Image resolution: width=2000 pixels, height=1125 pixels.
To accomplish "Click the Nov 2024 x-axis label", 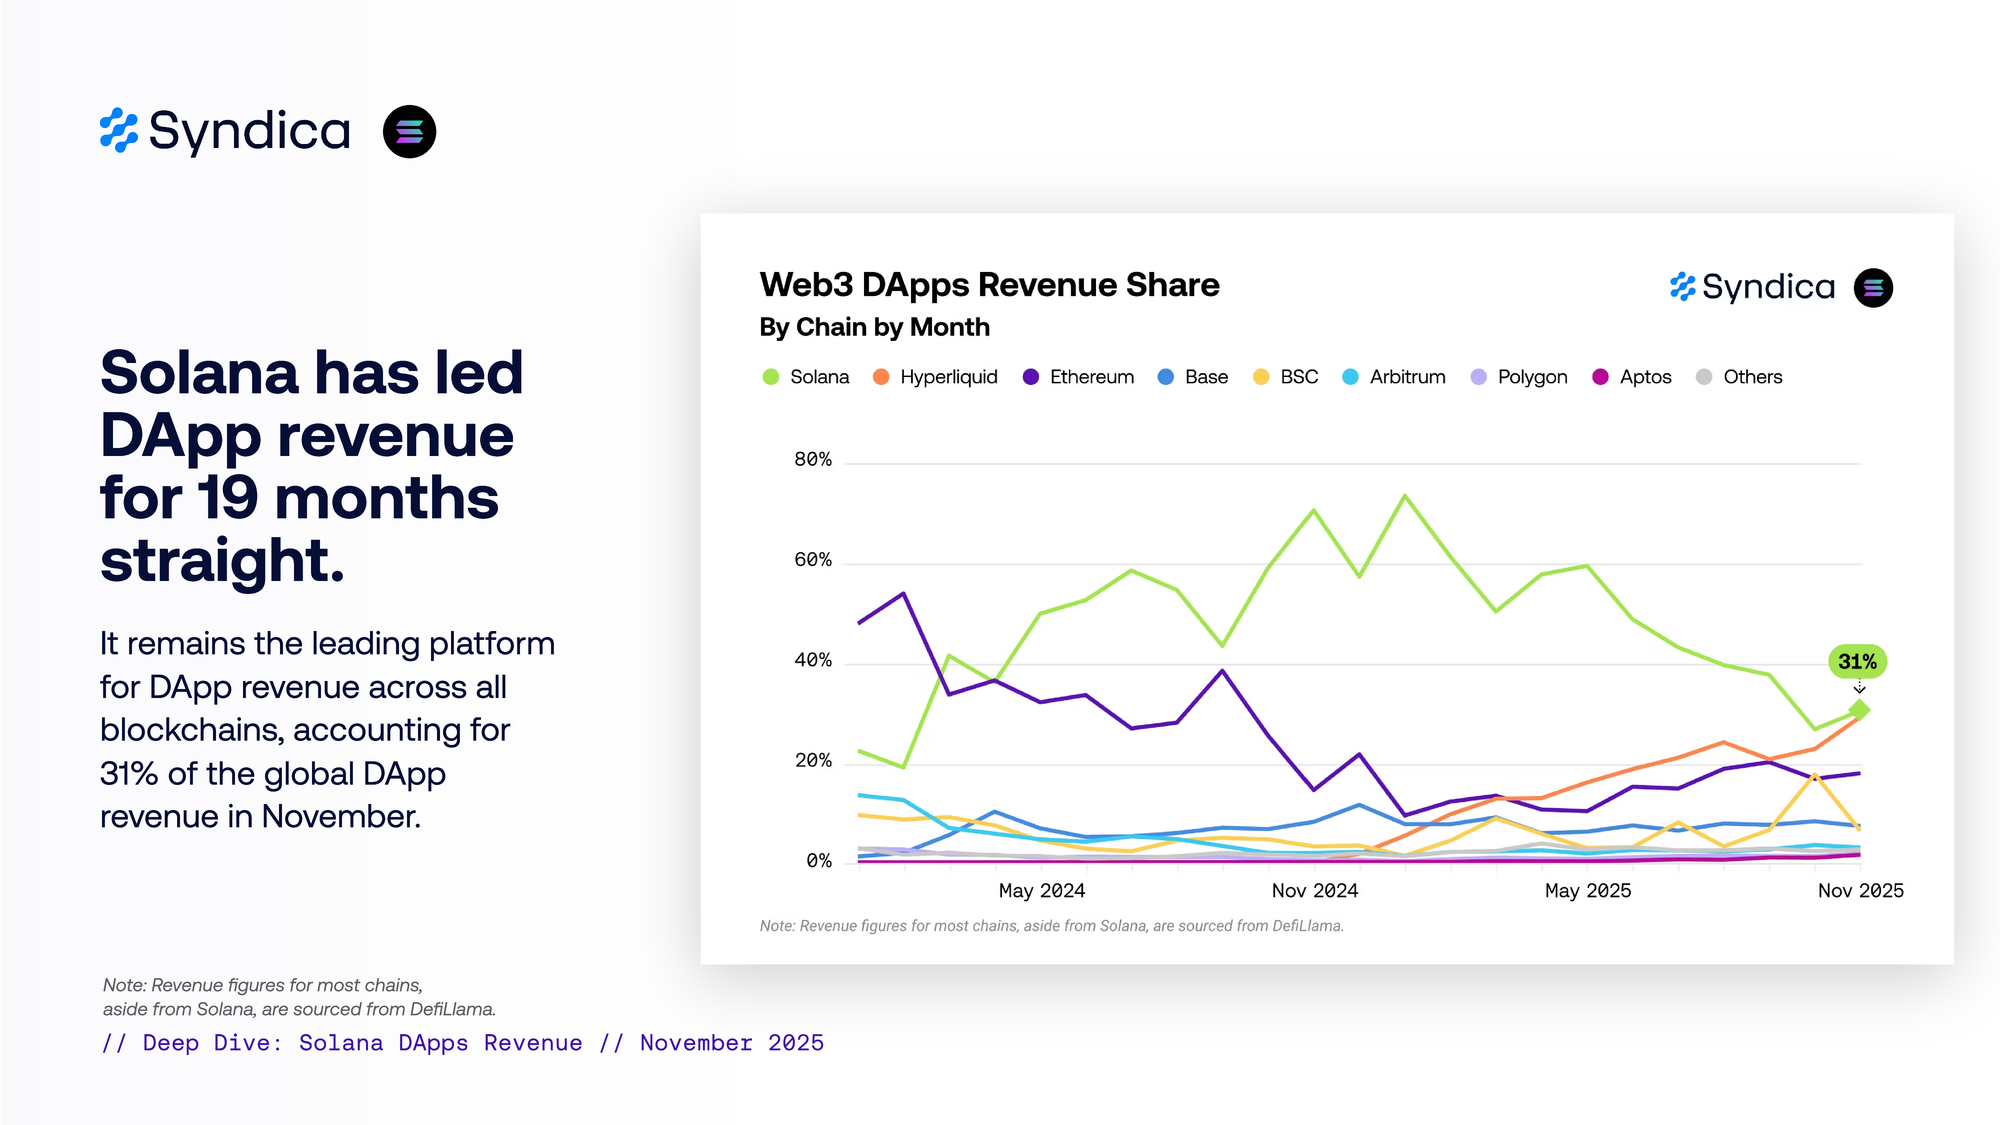I will click(1314, 890).
